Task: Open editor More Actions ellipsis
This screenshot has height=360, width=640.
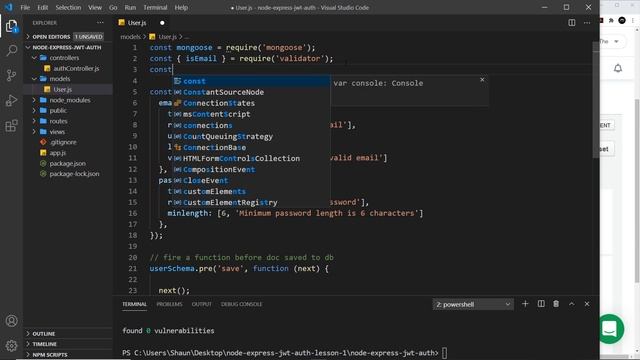Action: (x=587, y=23)
